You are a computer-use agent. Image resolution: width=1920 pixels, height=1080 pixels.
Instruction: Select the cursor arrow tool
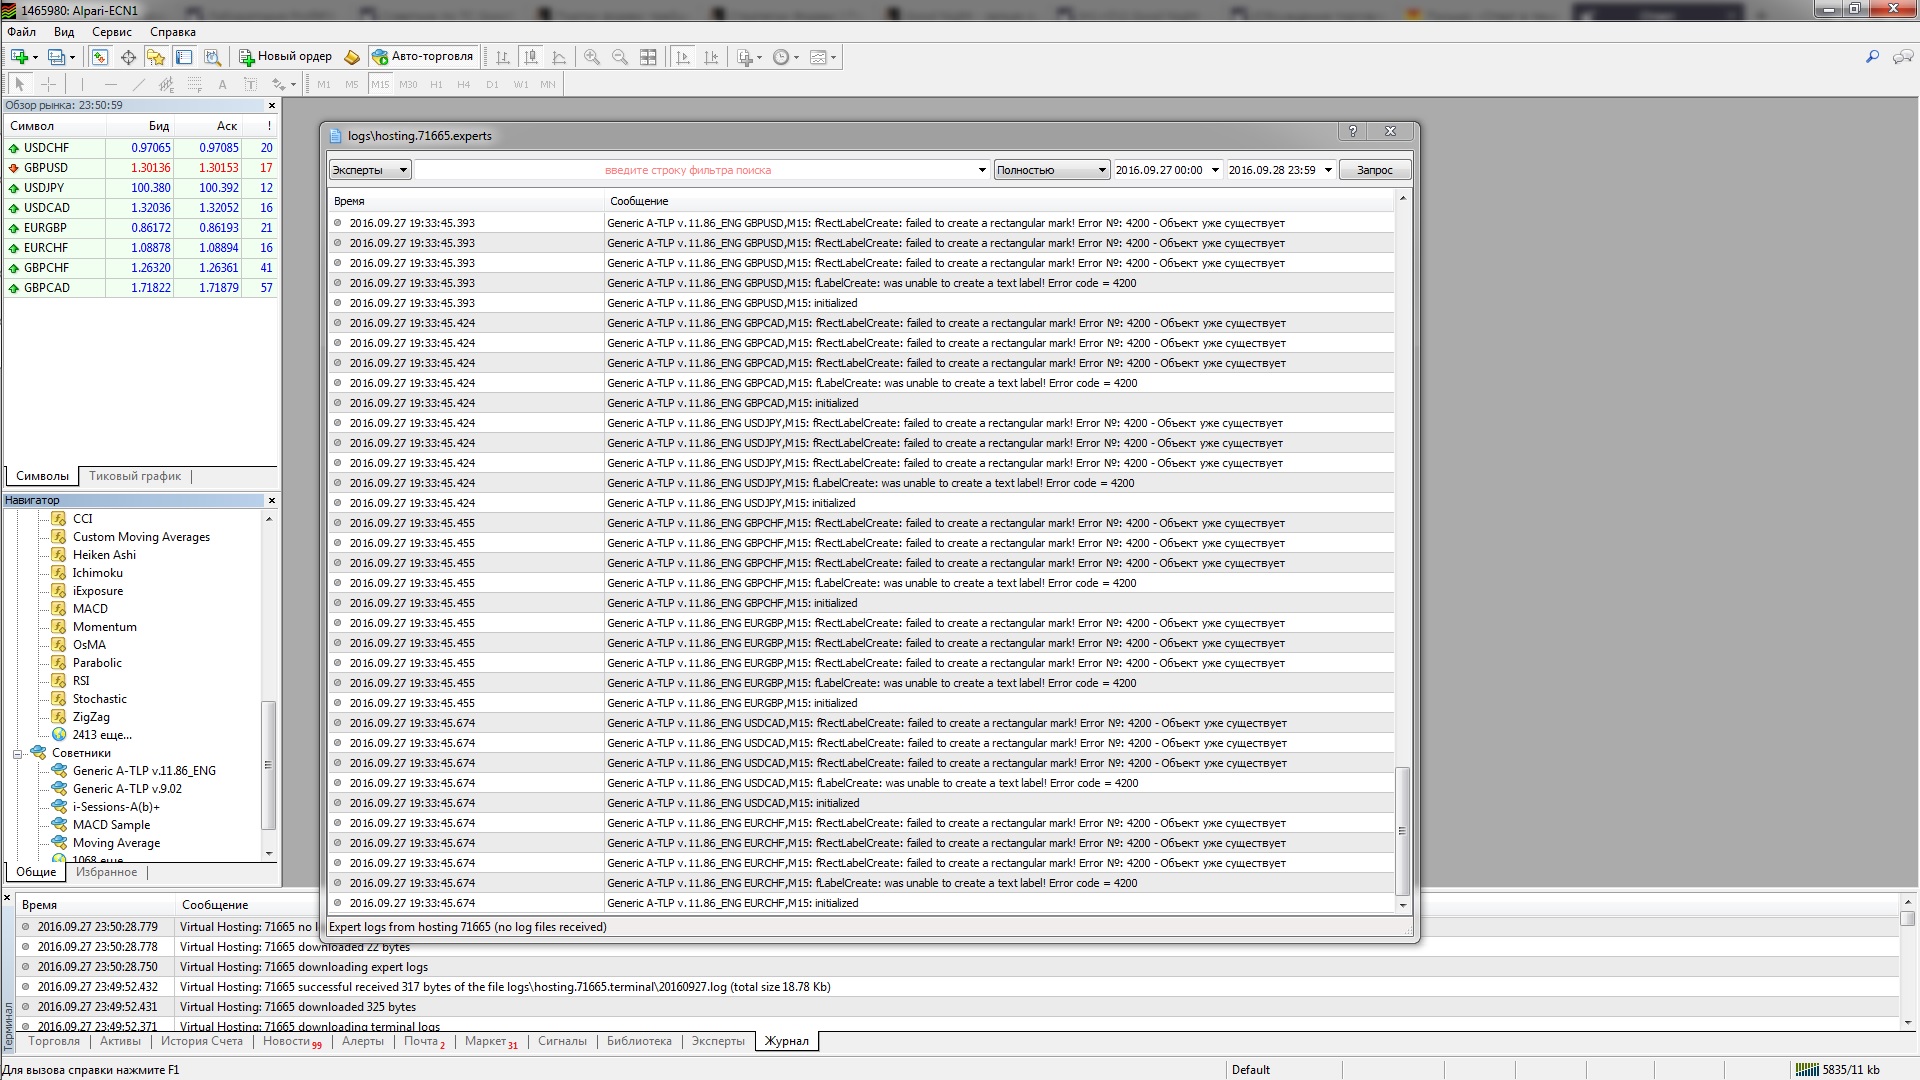(x=19, y=84)
